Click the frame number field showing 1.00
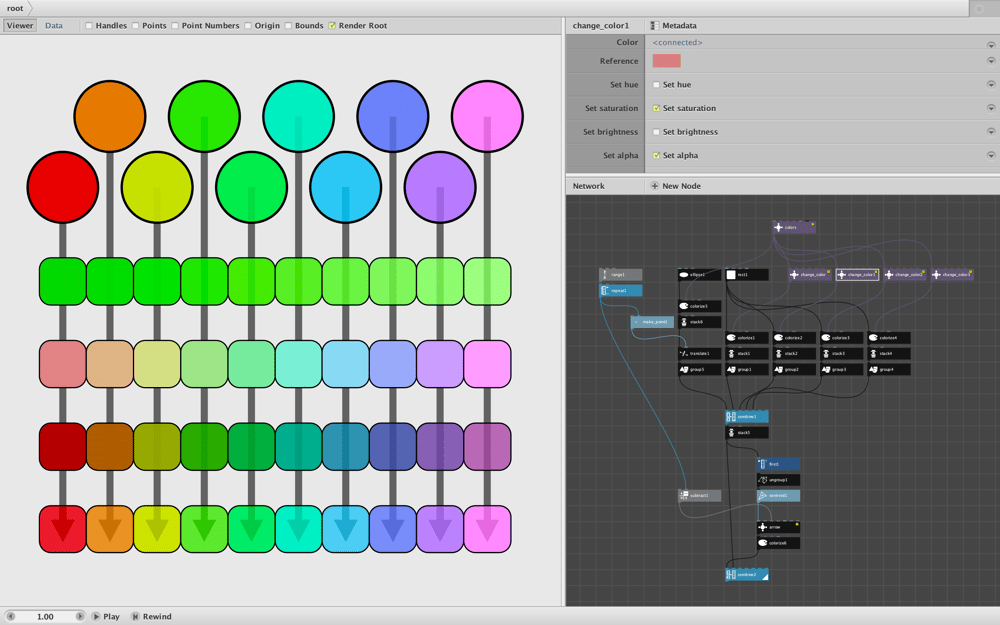 45,617
